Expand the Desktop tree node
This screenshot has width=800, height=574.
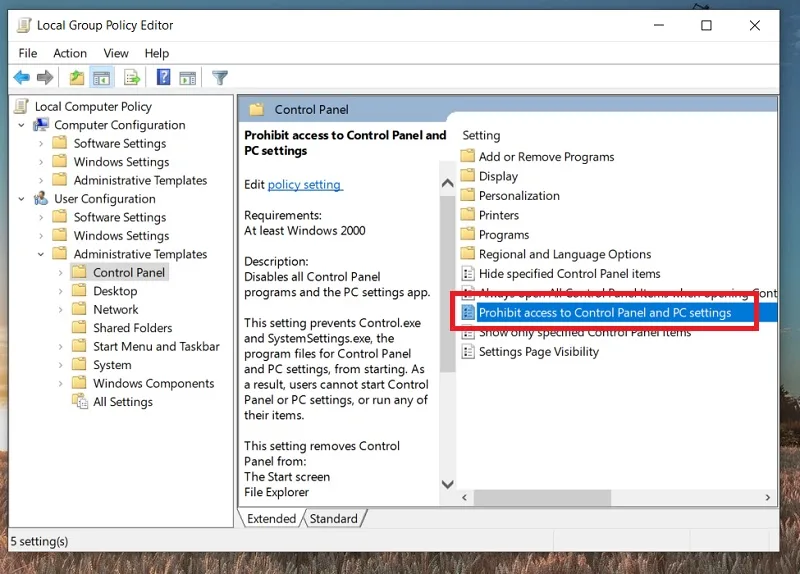click(x=60, y=291)
